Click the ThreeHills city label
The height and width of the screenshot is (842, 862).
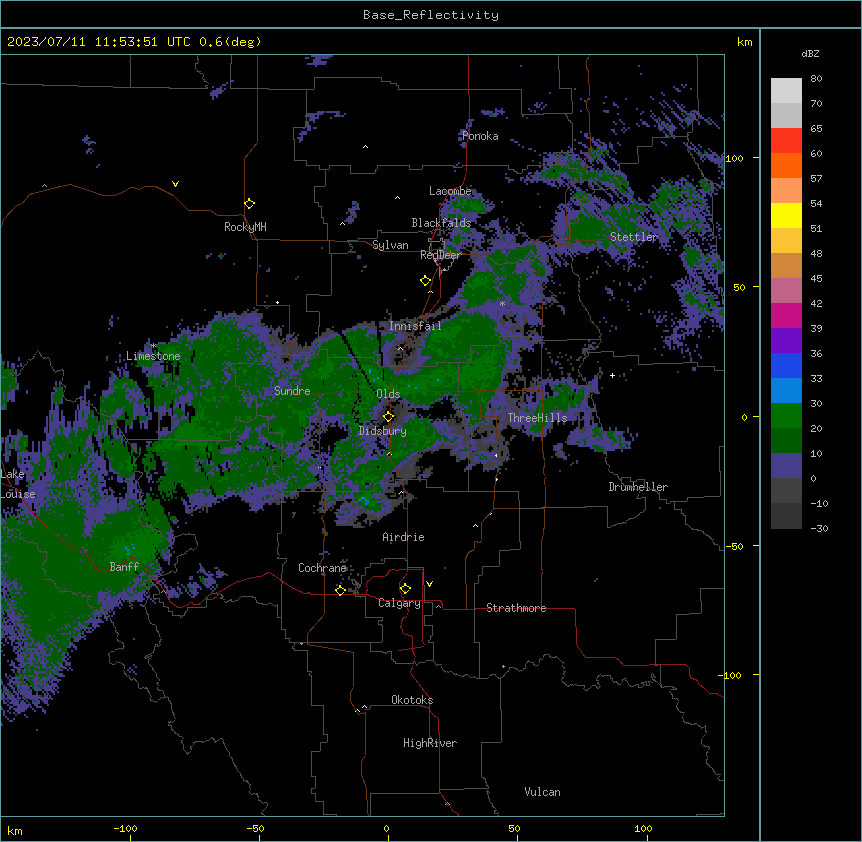[x=537, y=418]
